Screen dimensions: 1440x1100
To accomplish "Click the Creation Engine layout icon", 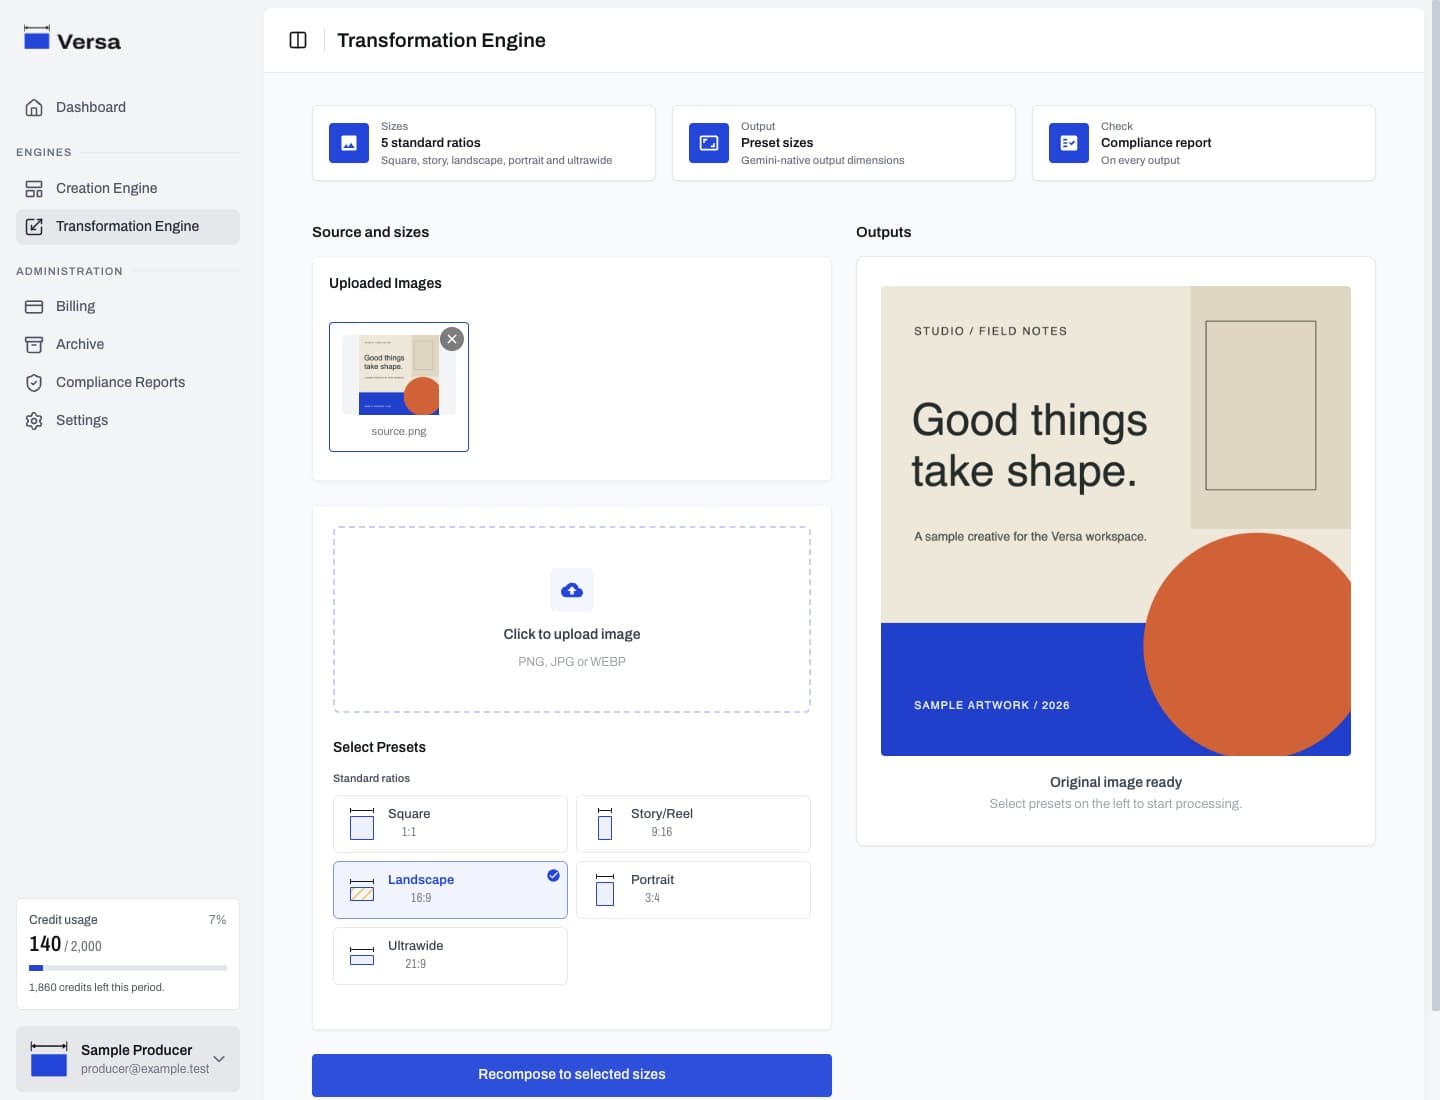I will [34, 188].
